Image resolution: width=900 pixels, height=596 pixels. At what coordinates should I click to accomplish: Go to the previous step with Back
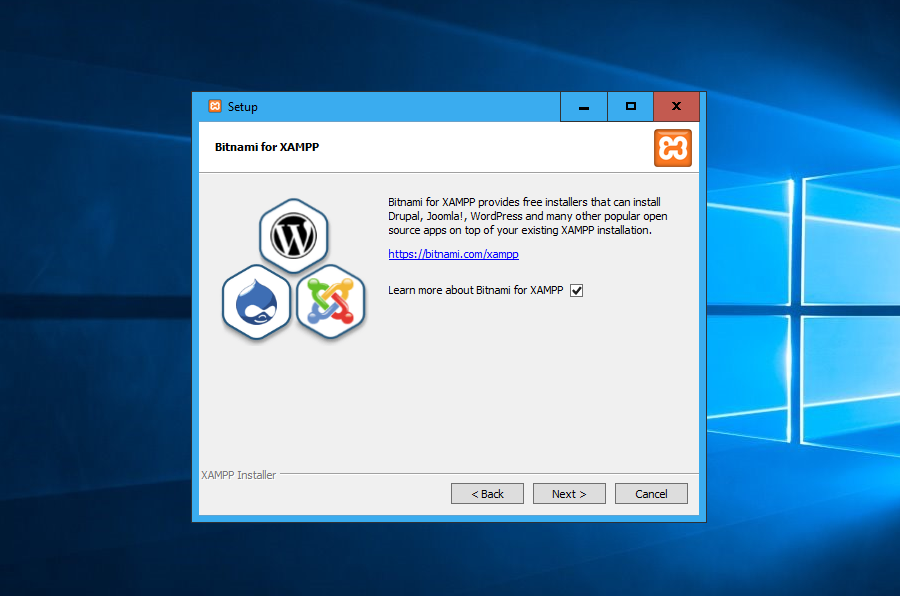tap(487, 494)
